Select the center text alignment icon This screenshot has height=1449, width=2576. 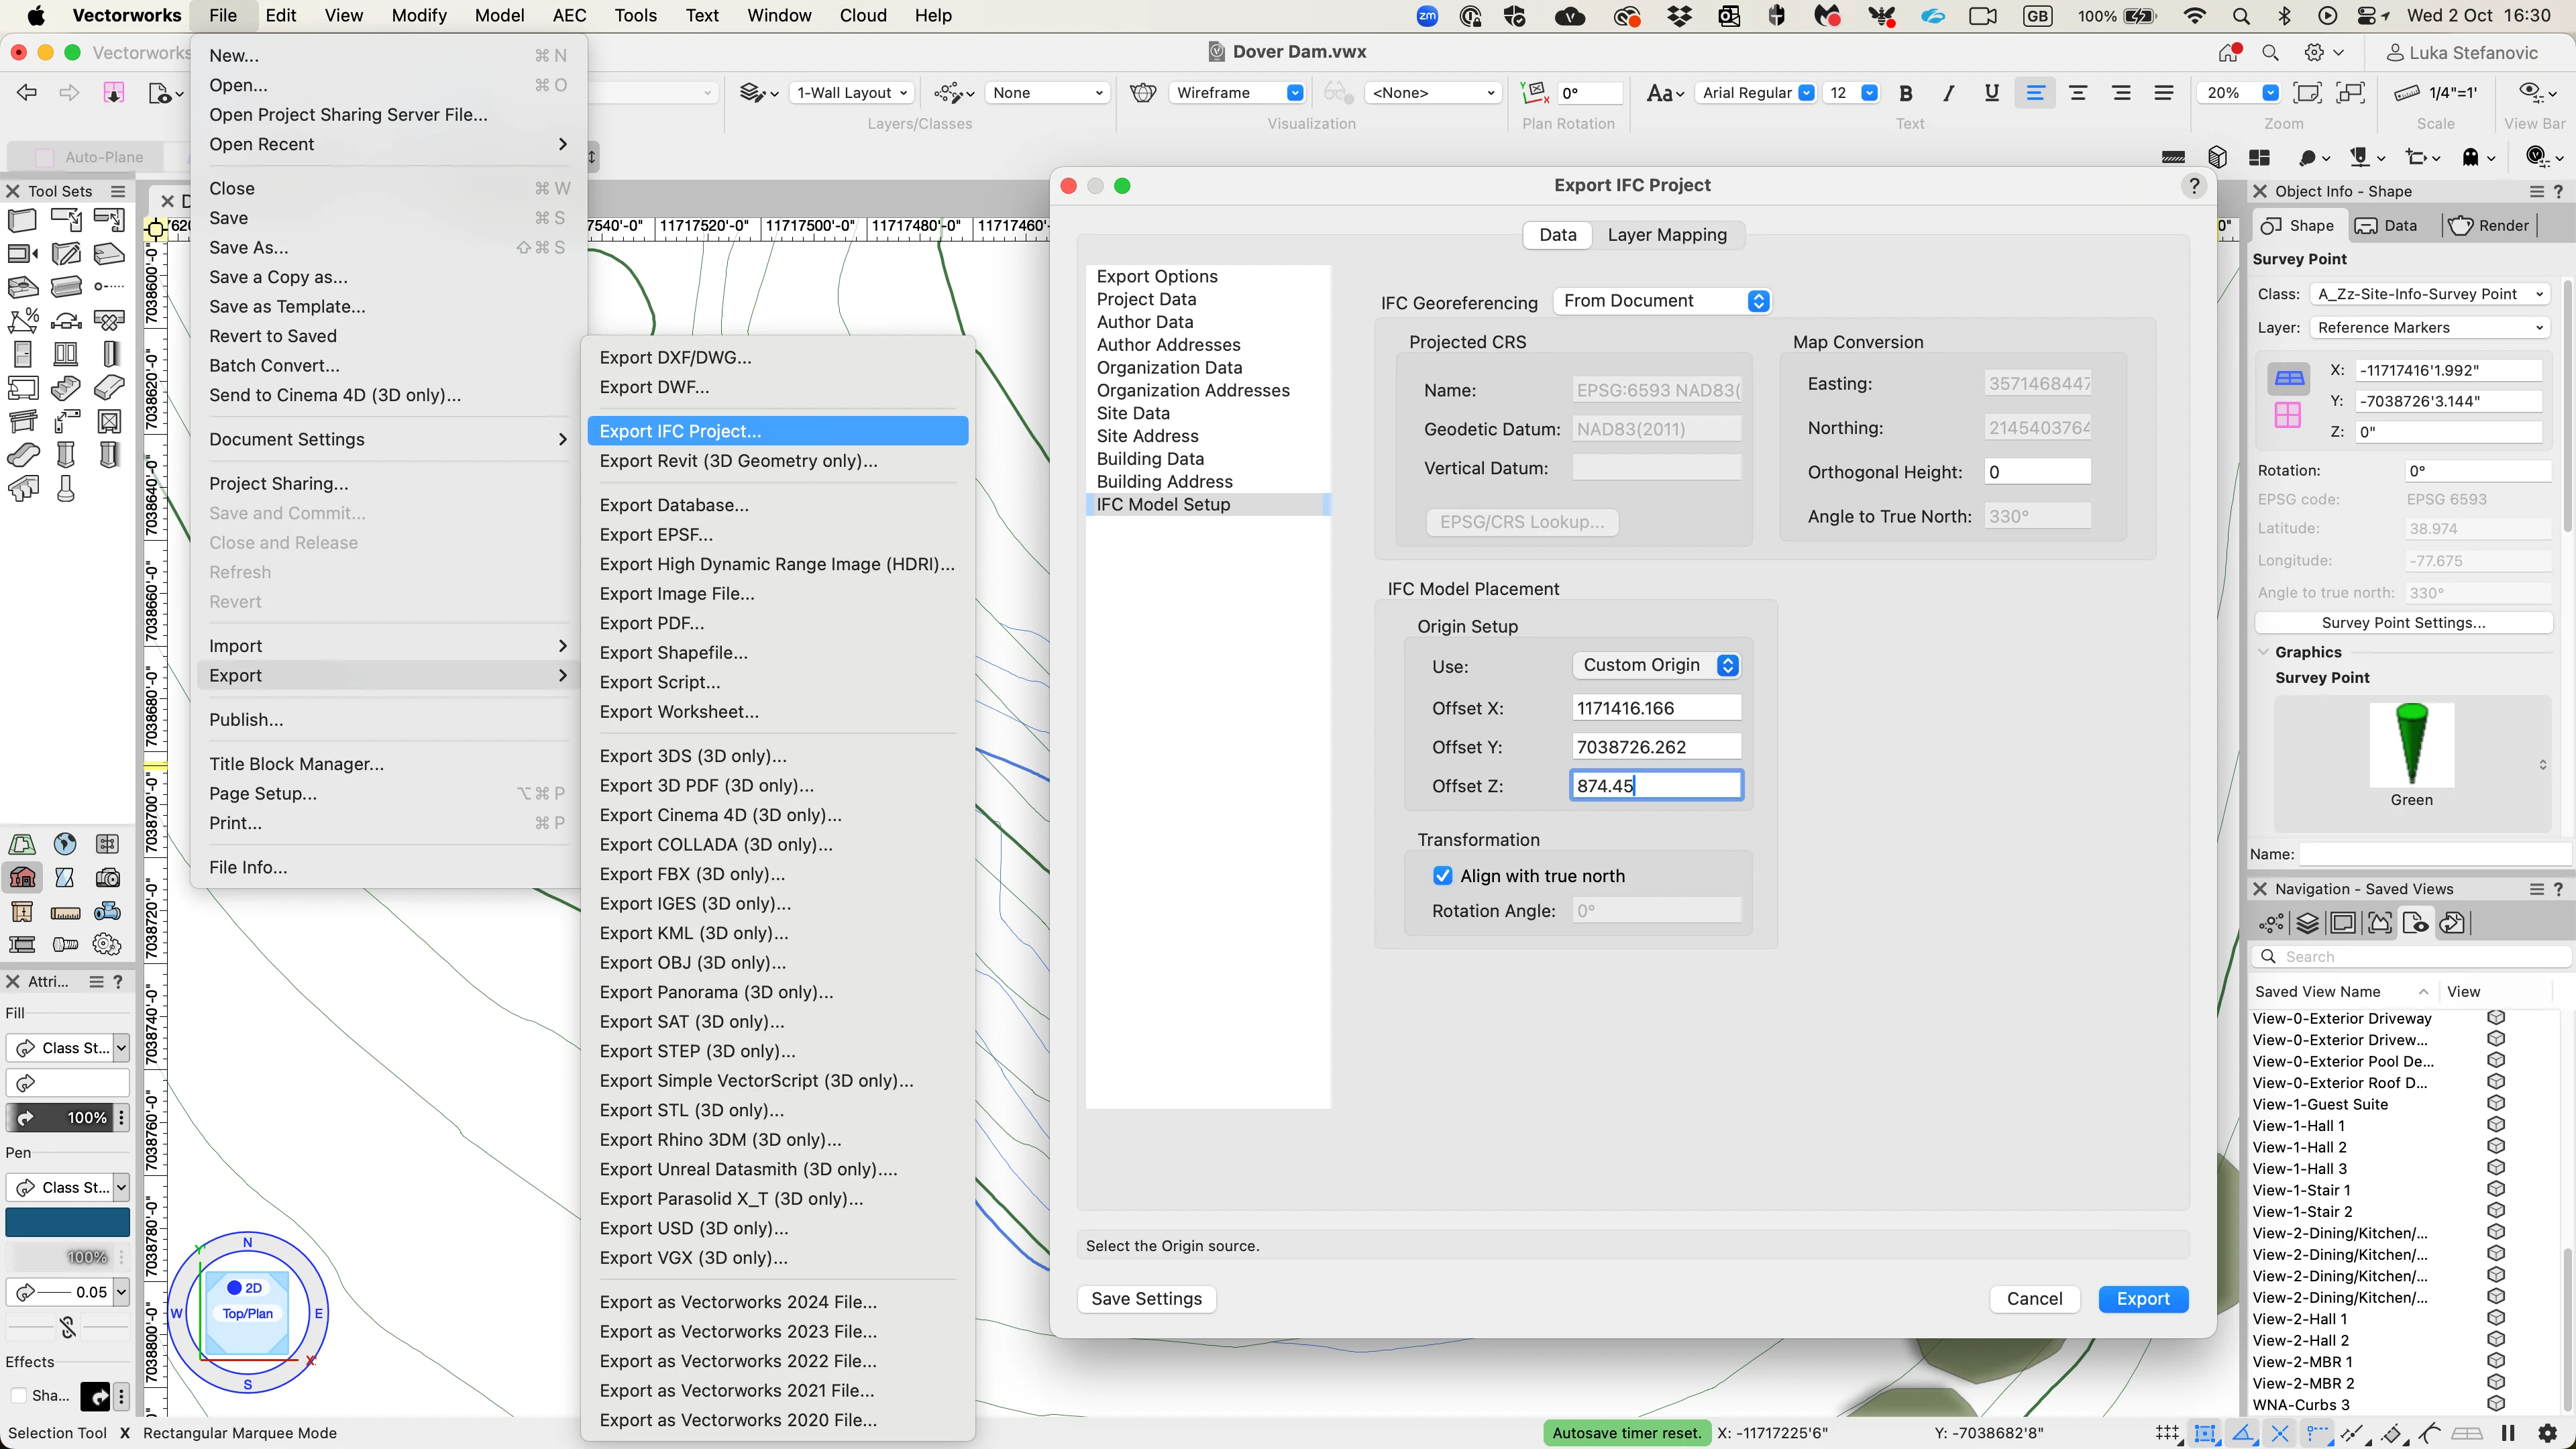click(2078, 93)
